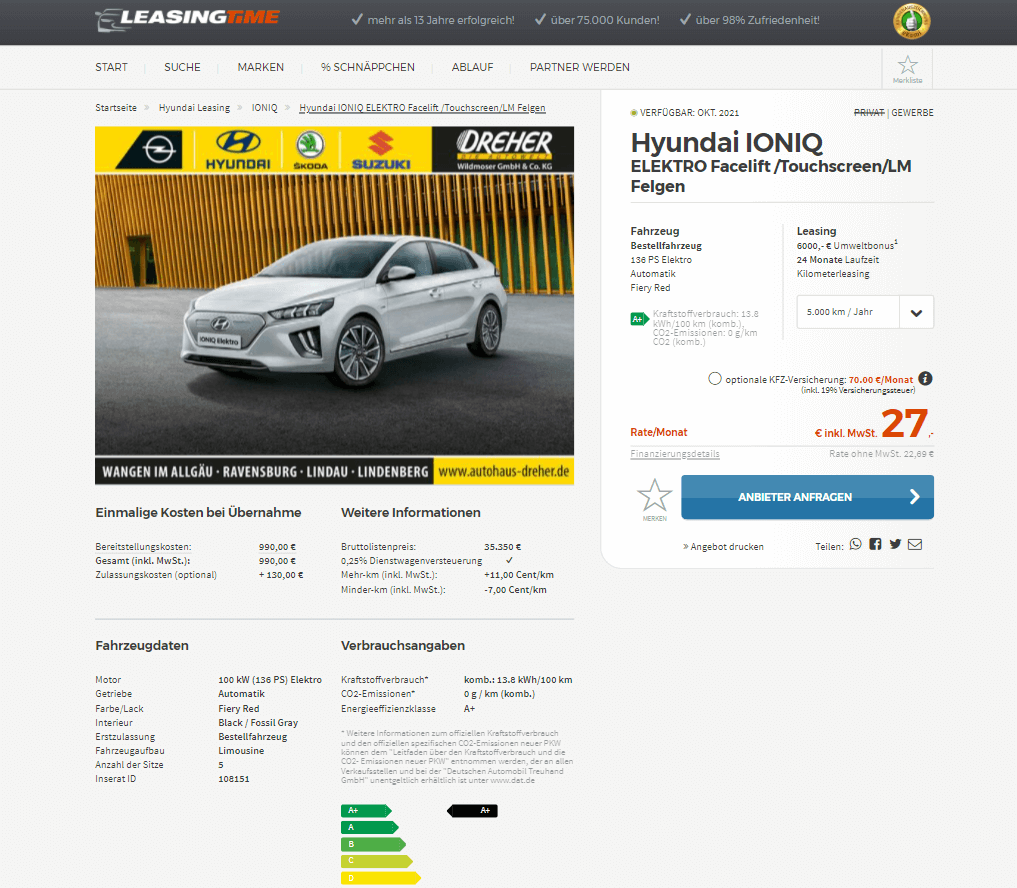Click the yellow D energy class bar
Image resolution: width=1017 pixels, height=888 pixels.
coord(381,878)
